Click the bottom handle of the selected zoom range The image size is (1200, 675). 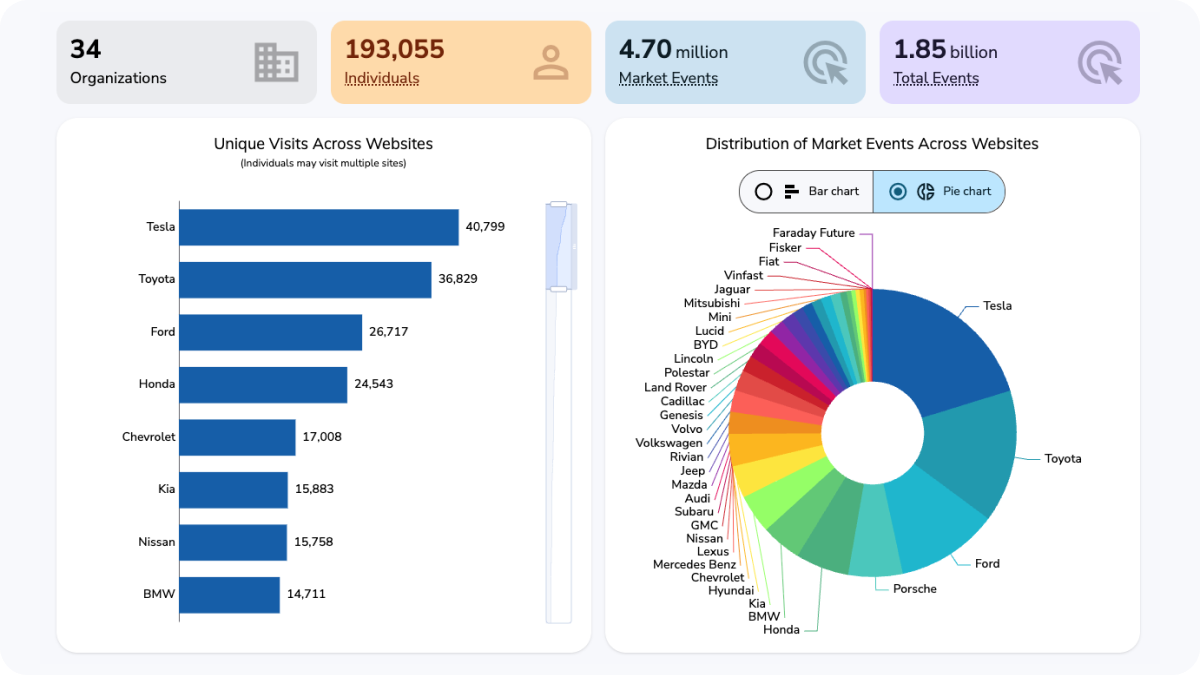pyautogui.click(x=558, y=289)
